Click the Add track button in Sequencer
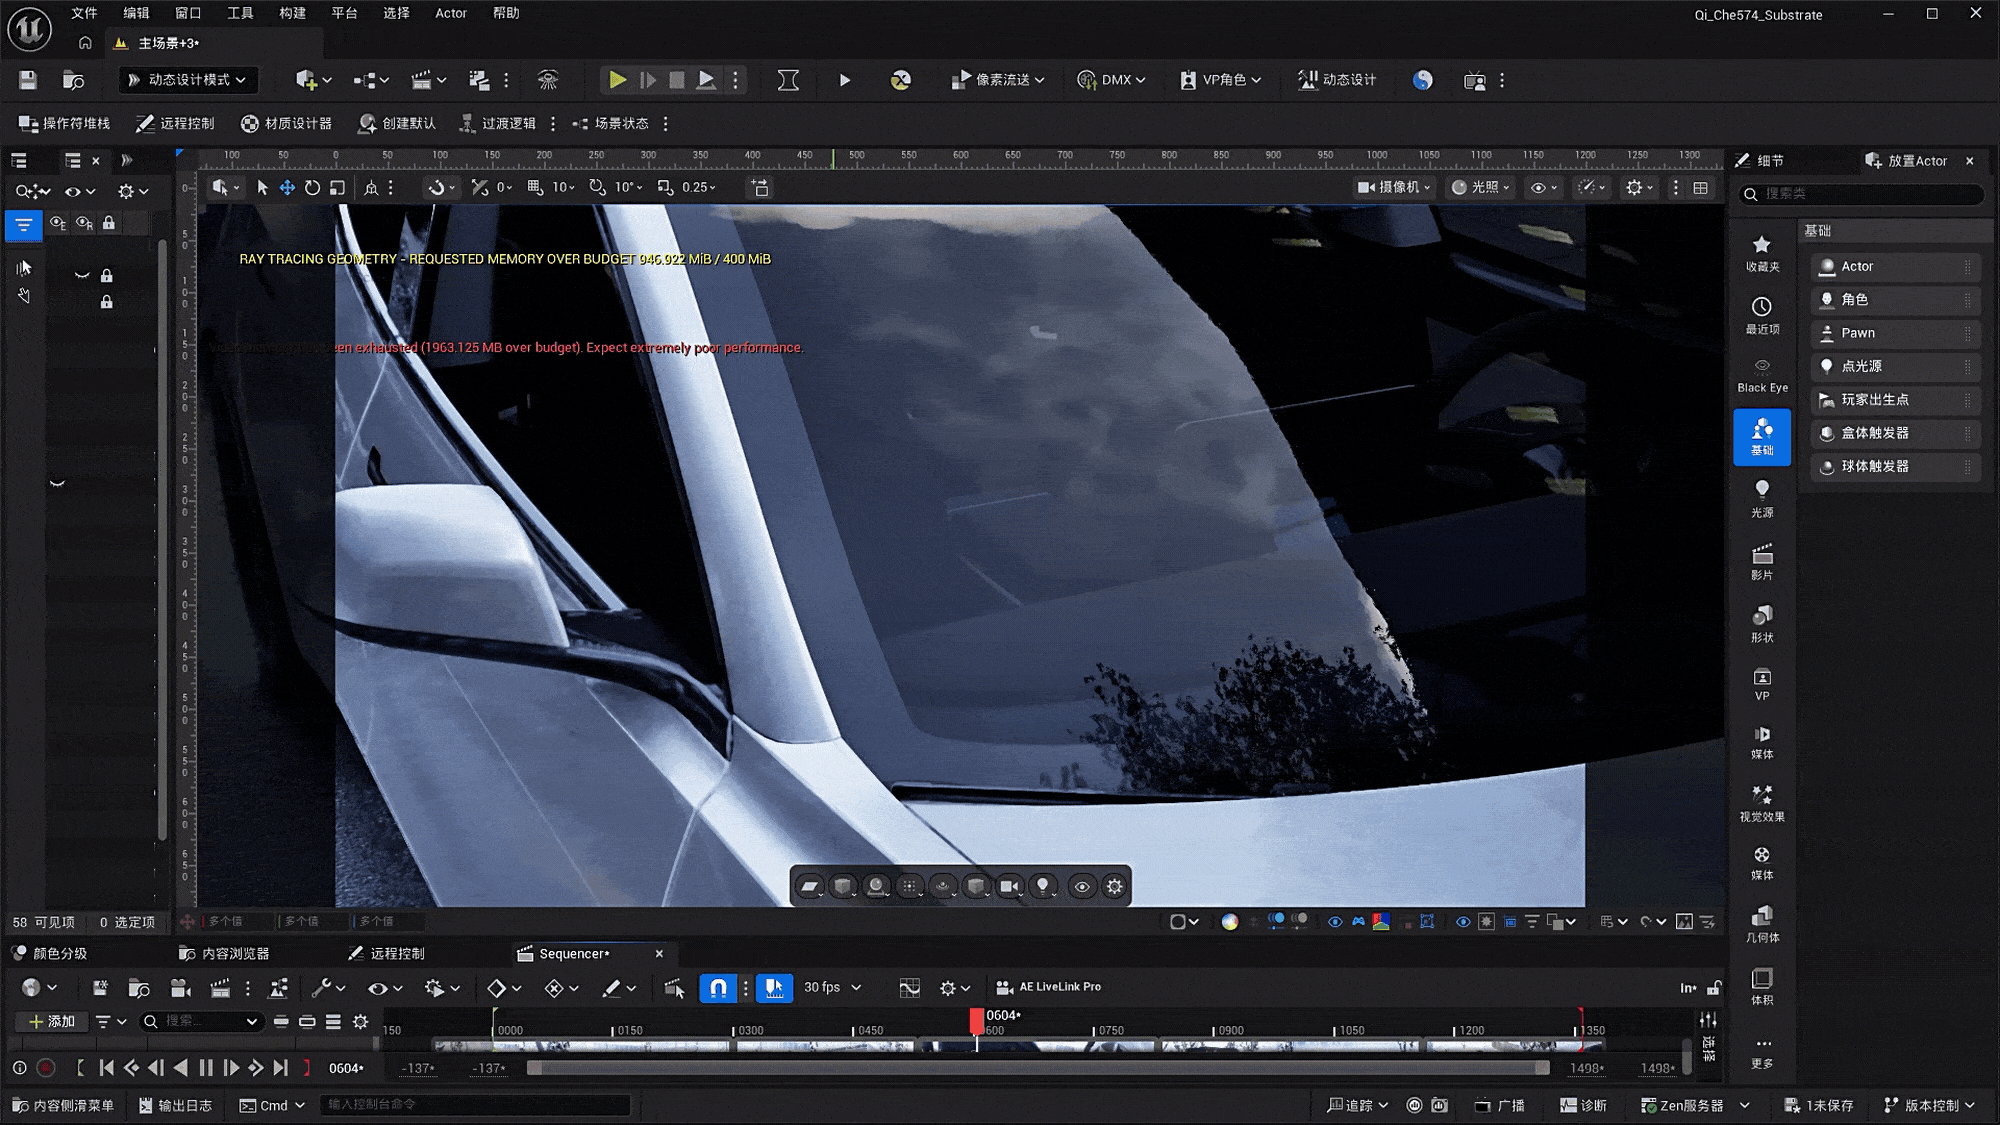2000x1125 pixels. pos(52,1021)
